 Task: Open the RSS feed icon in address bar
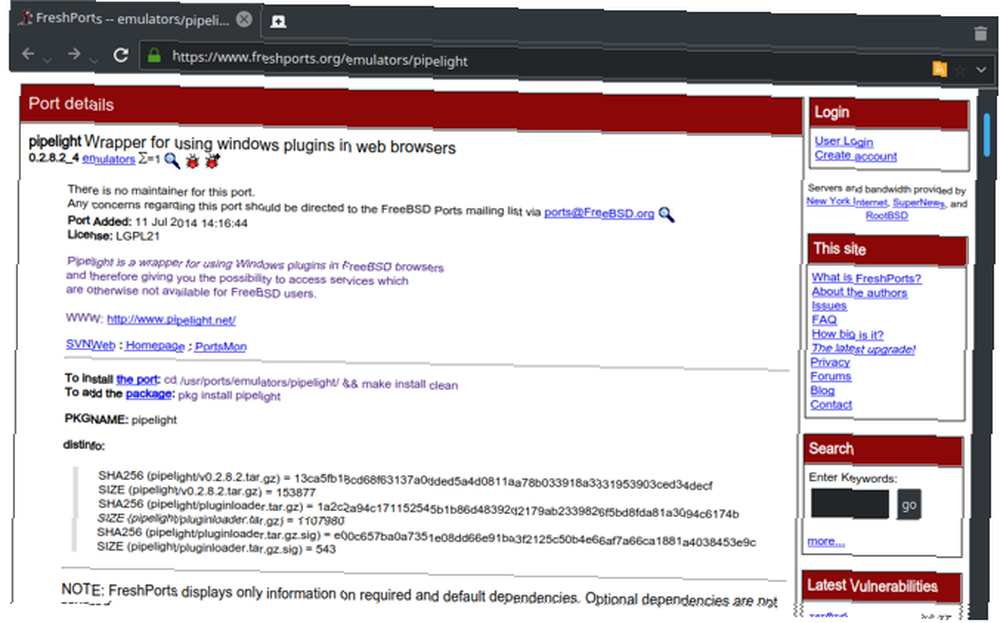point(939,68)
